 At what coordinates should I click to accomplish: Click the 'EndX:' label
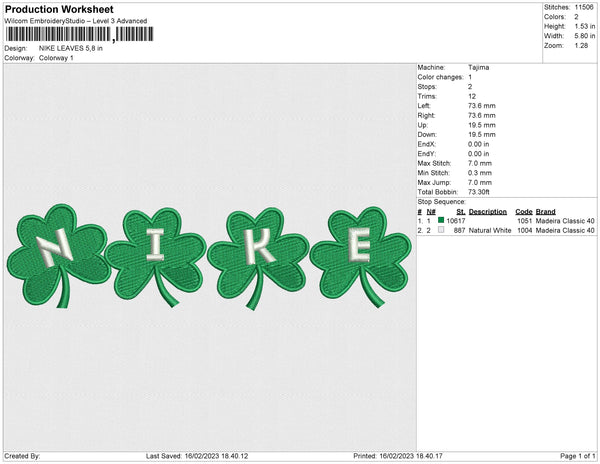coord(427,144)
